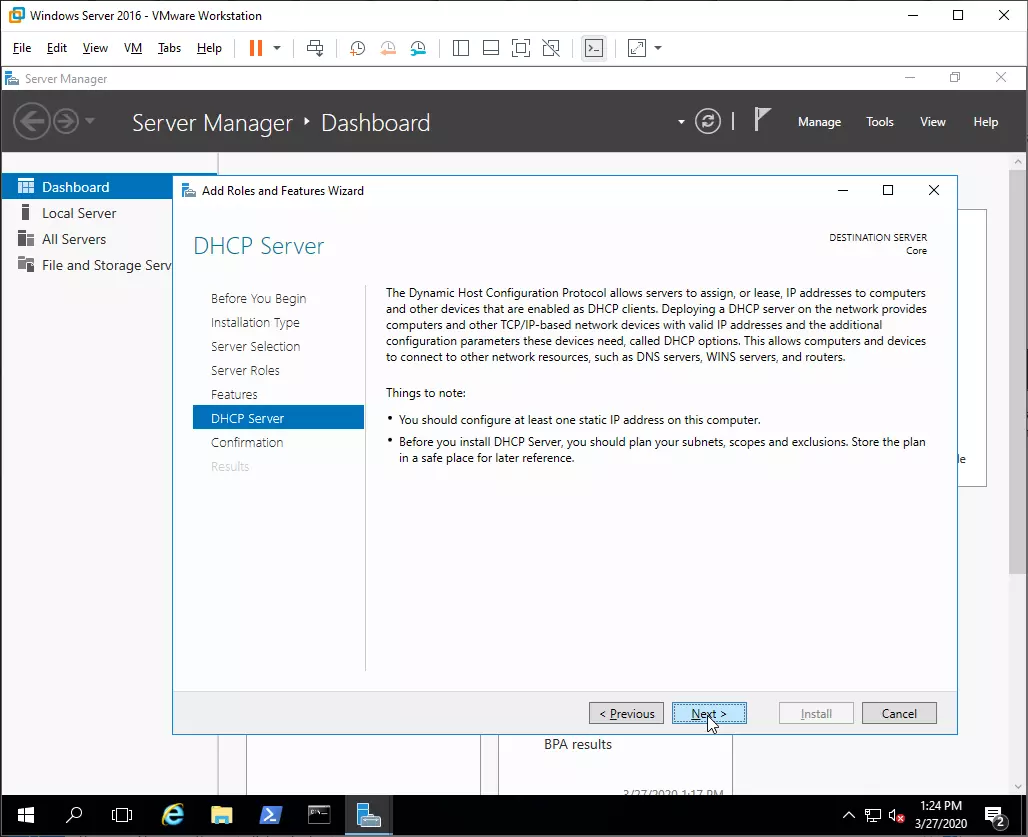Open the network status tray icon
Viewport: 1028px width, 837px height.
[873, 815]
